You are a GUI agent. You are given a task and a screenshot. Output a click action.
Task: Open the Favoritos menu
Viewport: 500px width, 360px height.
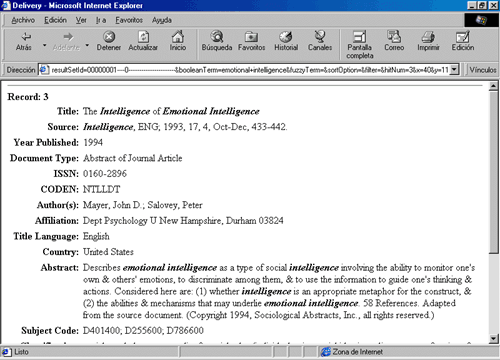(x=129, y=20)
